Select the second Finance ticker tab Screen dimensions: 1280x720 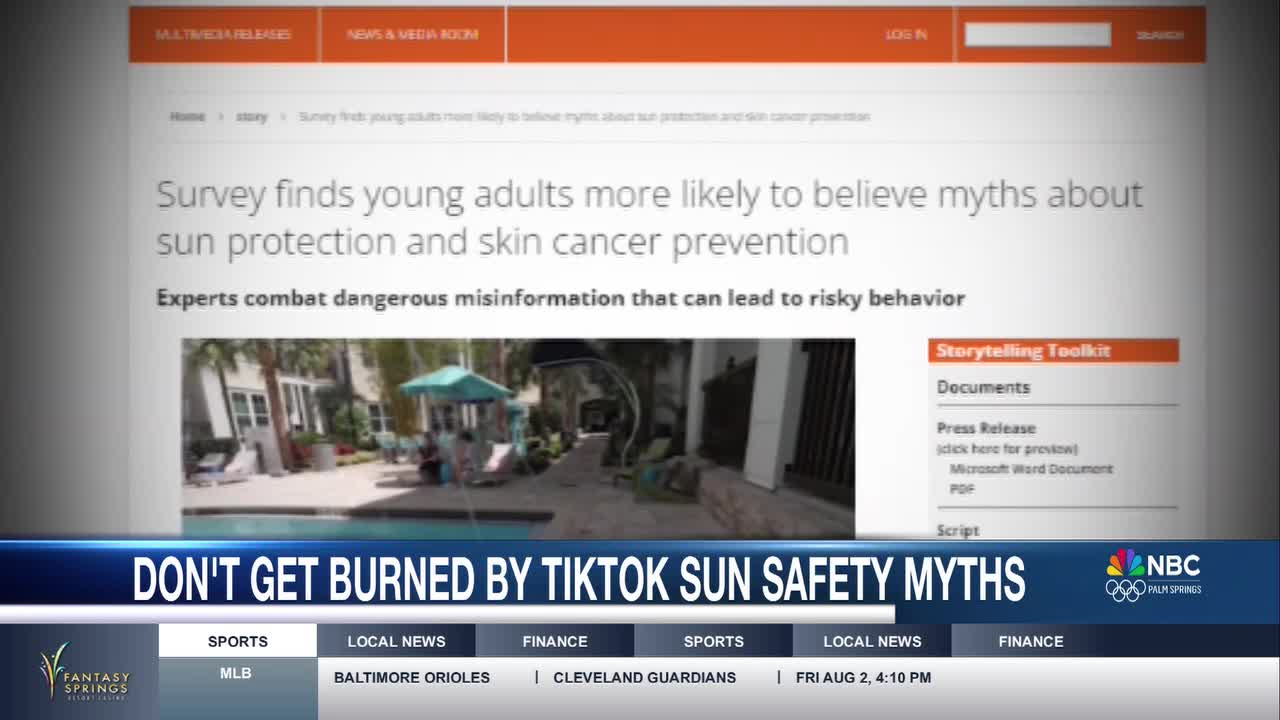point(1031,641)
